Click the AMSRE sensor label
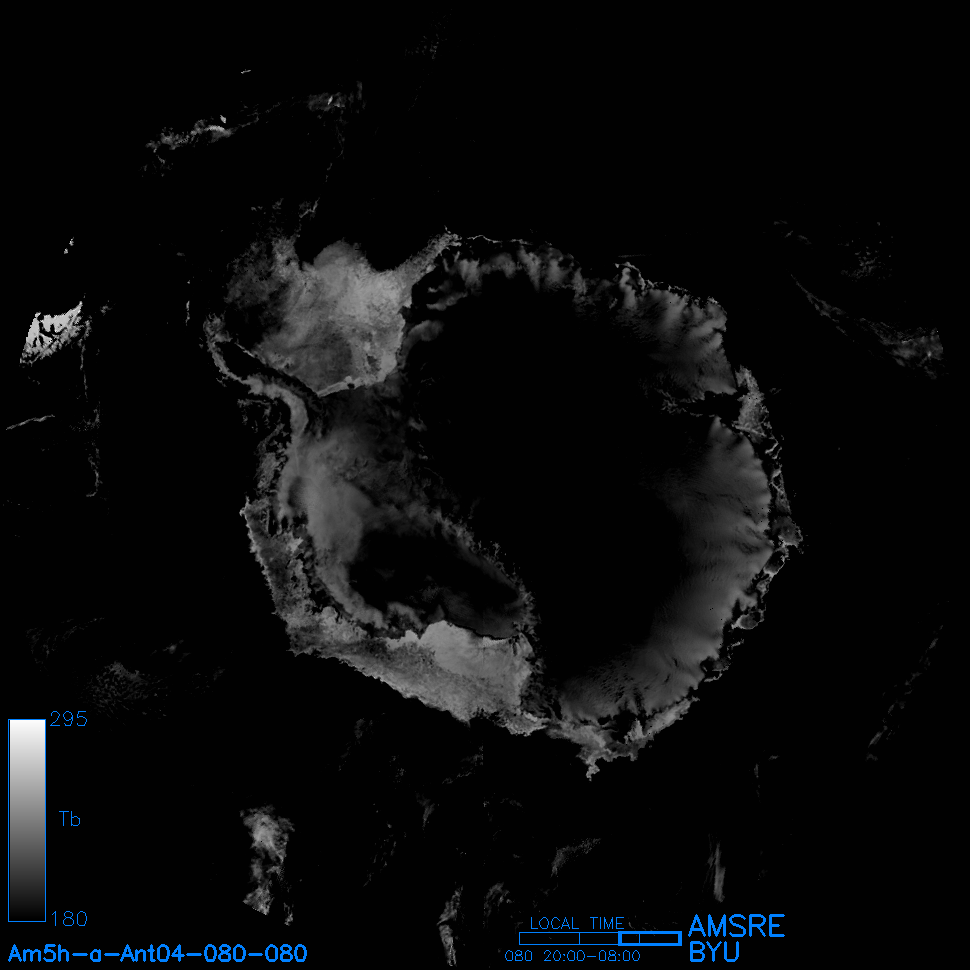Viewport: 970px width, 970px height. click(736, 926)
